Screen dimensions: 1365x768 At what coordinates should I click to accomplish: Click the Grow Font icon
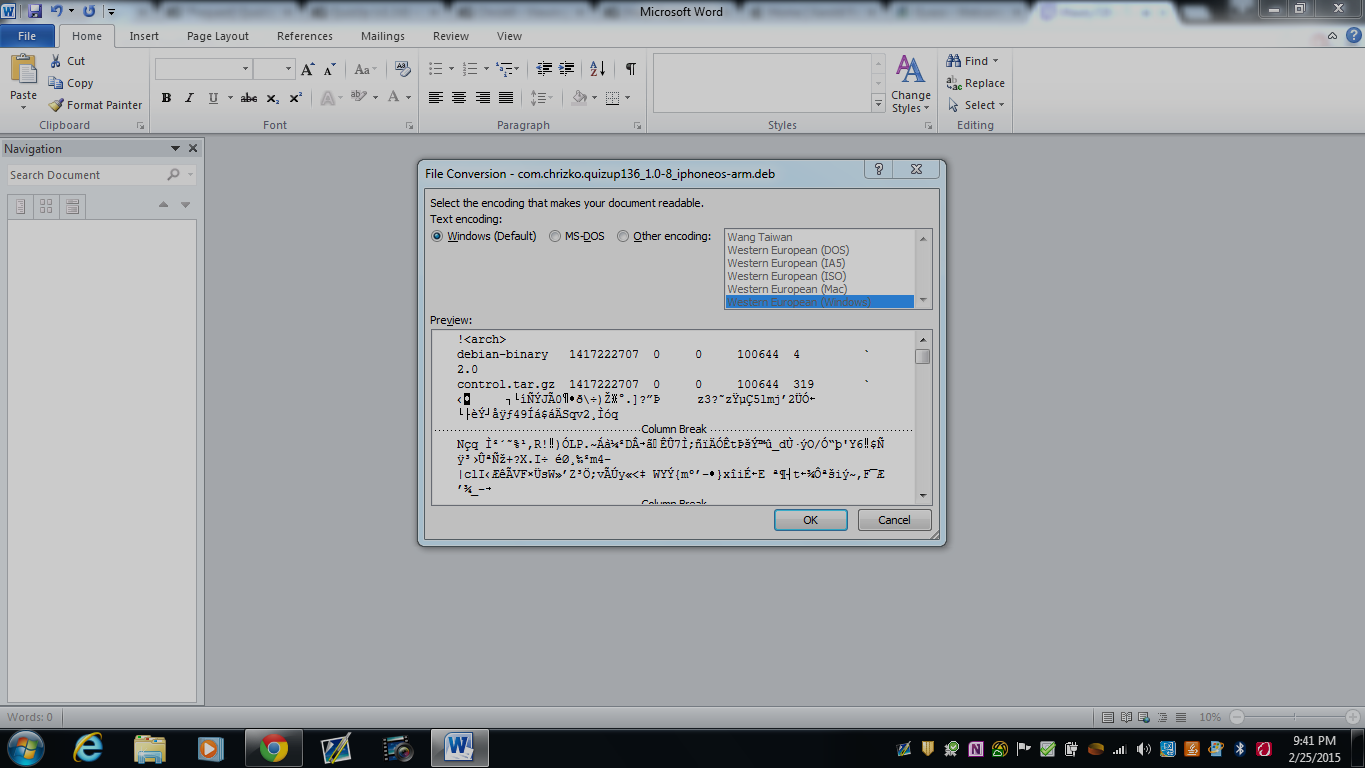coord(307,69)
